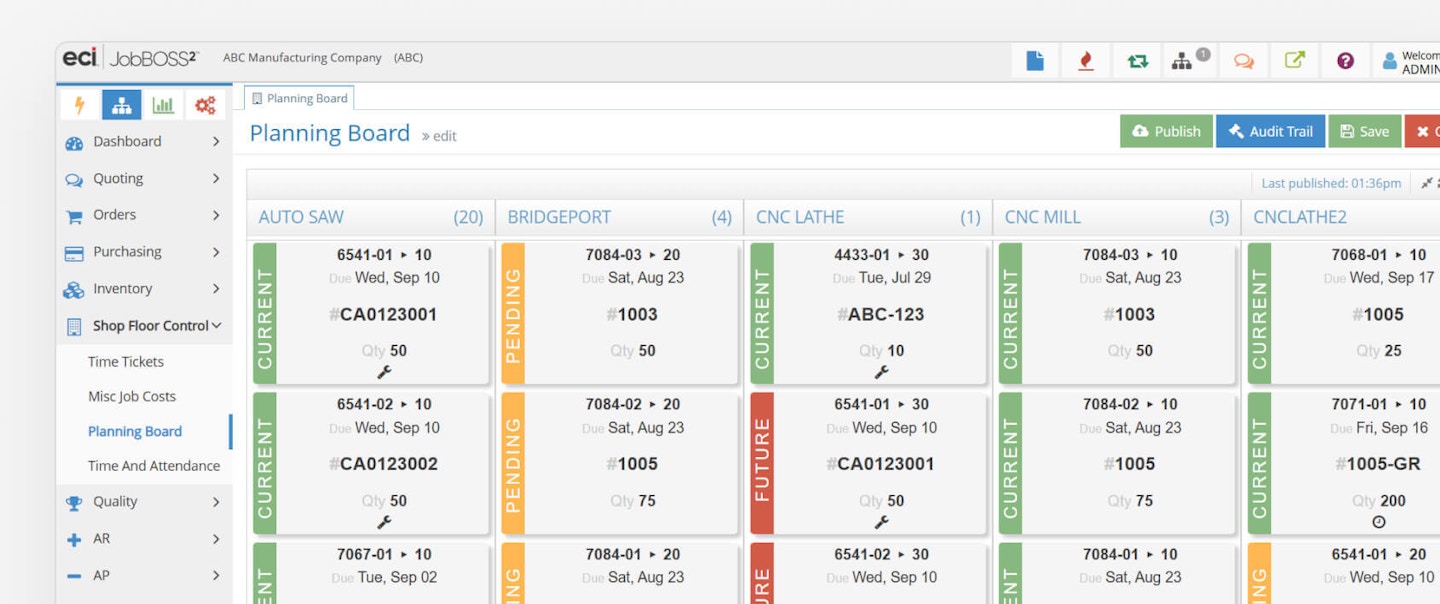Viewport: 1440px width, 604px height.
Task: Click the Quality trophy icon
Action: click(74, 503)
